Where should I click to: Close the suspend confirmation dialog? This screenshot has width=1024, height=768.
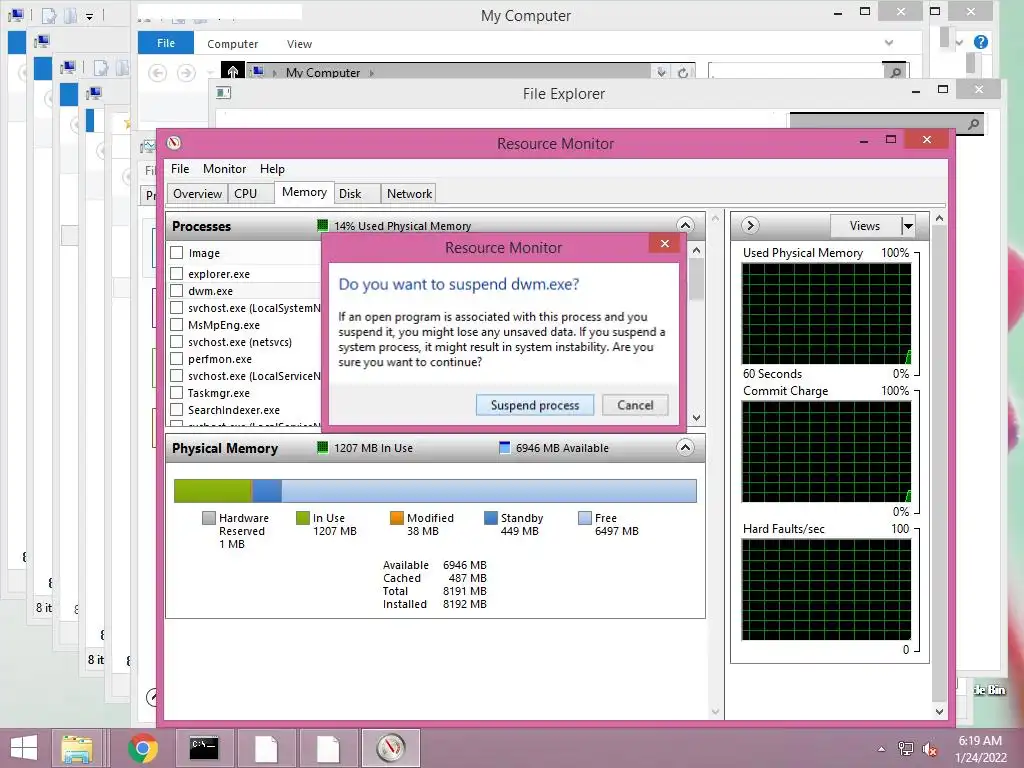[664, 244]
